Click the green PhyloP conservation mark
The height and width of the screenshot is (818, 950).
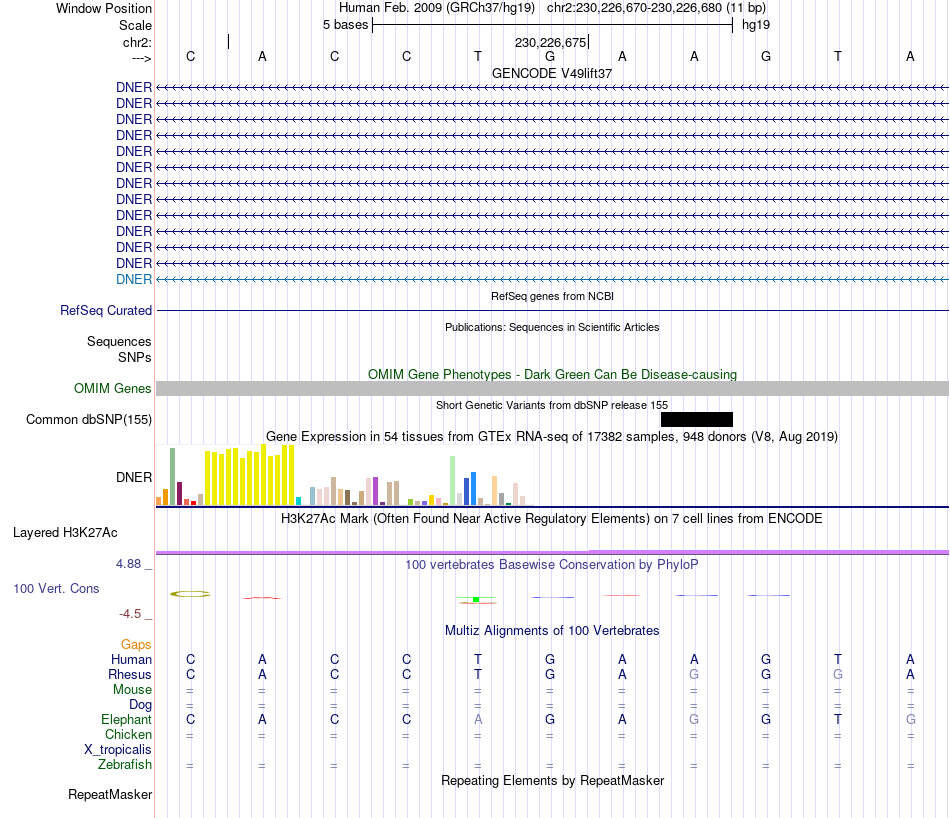[476, 599]
